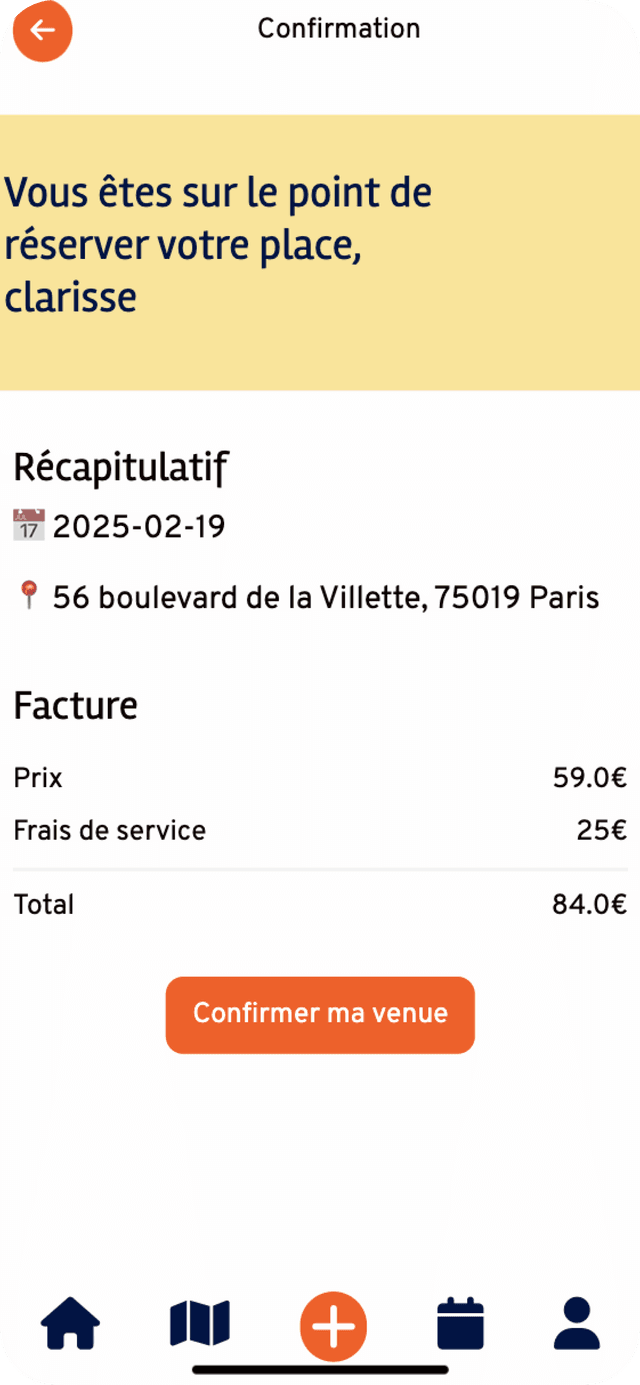Go back using the orange arrow

42,31
